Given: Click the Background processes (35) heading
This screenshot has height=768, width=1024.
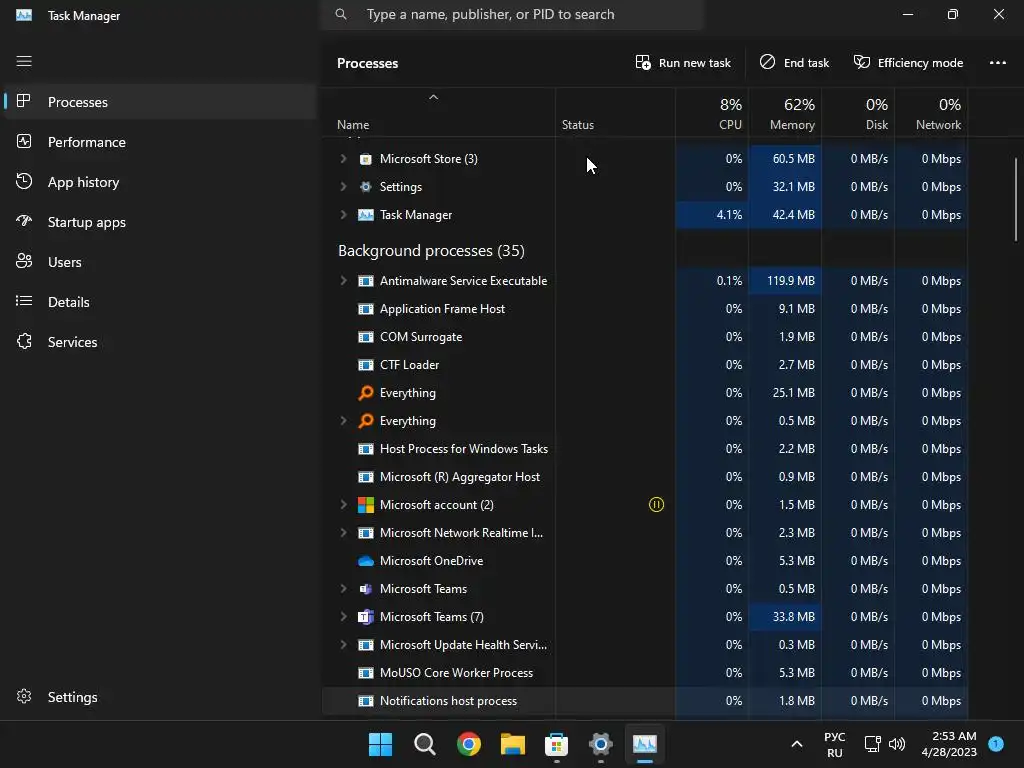Looking at the screenshot, I should tap(431, 251).
